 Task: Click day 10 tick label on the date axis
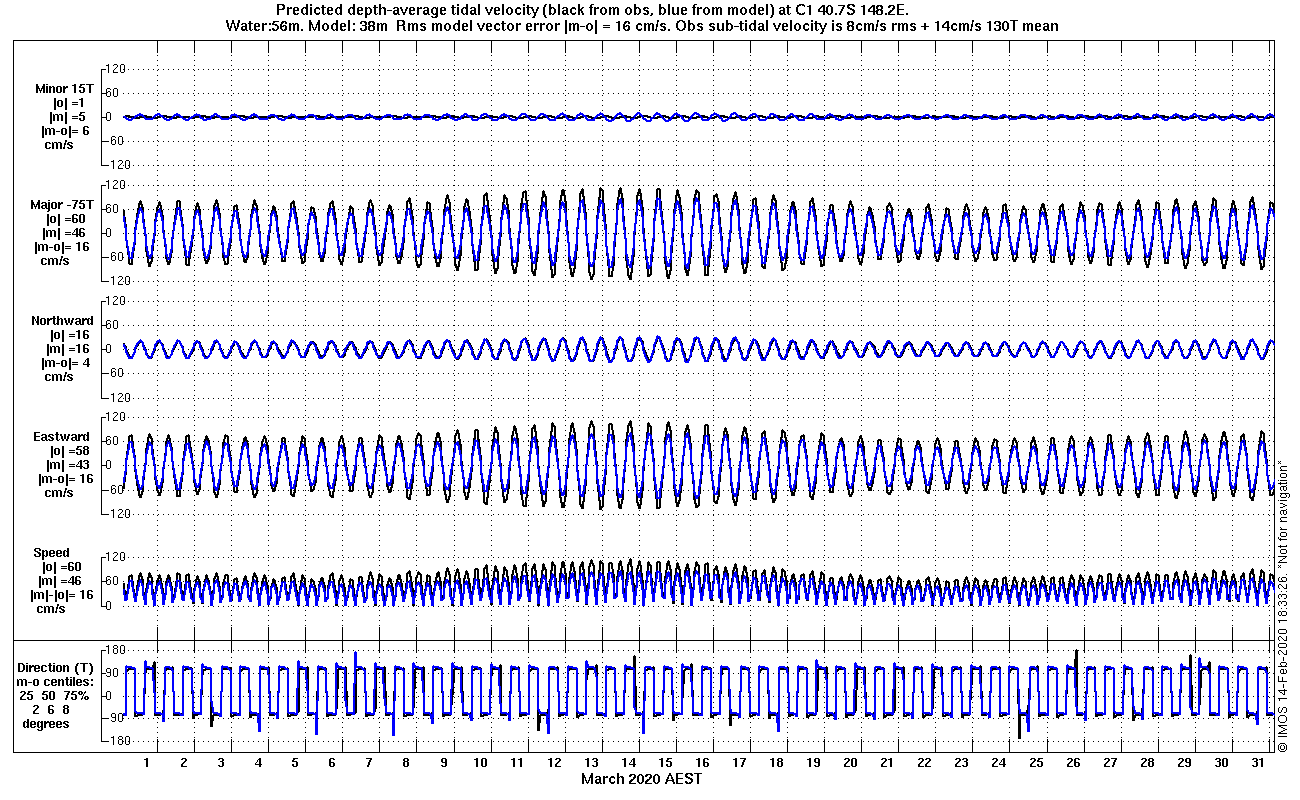point(480,762)
